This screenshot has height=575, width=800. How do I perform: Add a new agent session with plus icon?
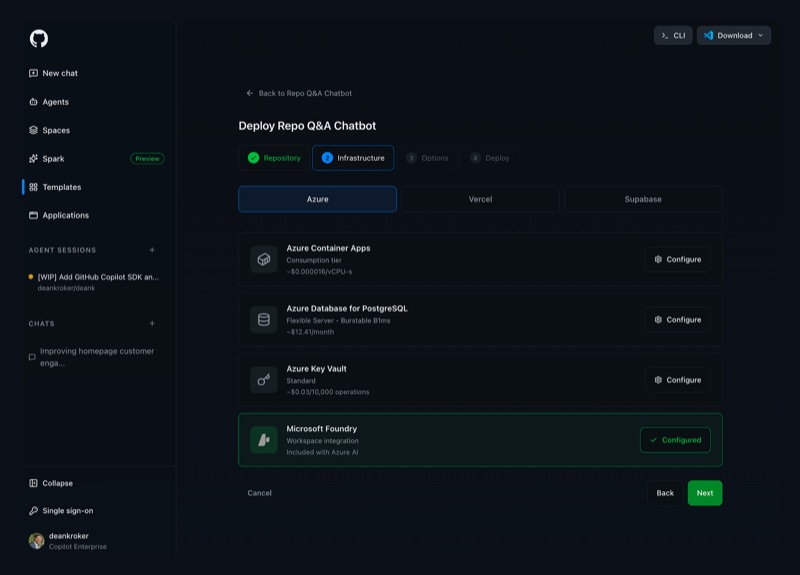click(x=152, y=250)
